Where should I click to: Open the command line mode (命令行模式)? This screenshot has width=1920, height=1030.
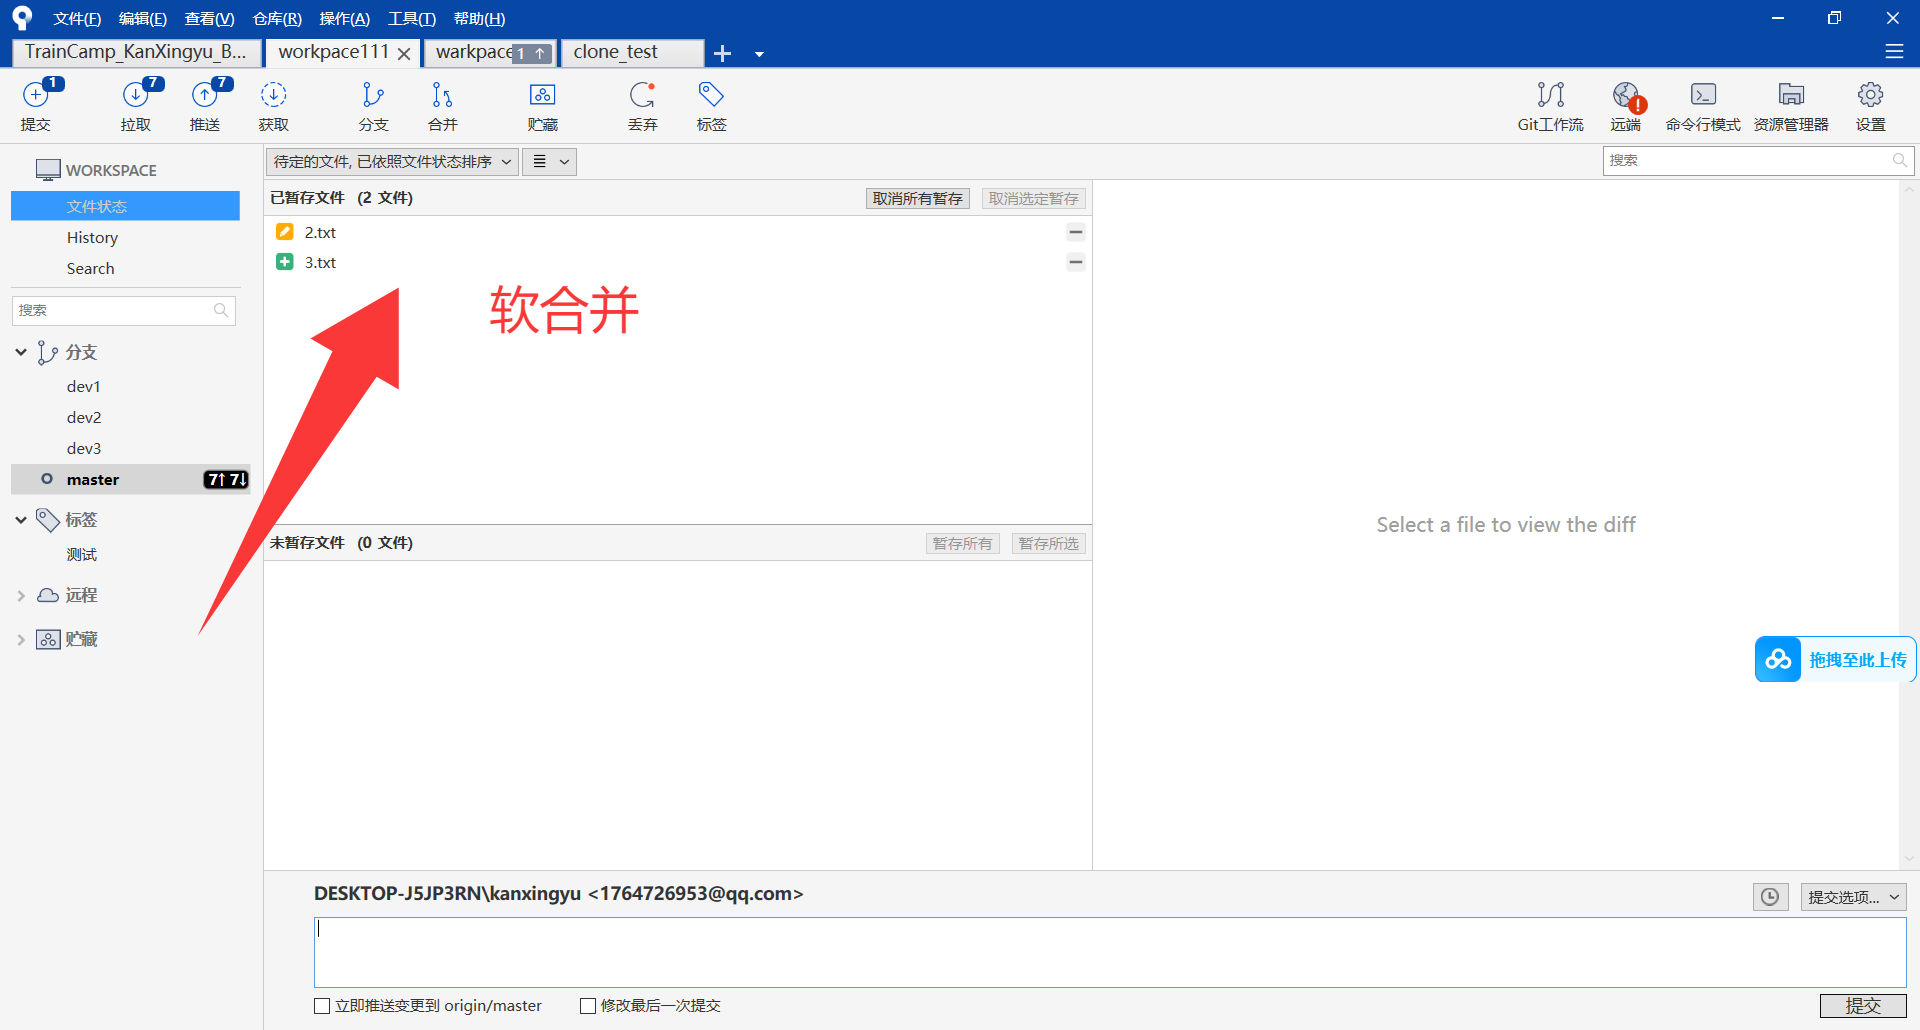(1703, 104)
